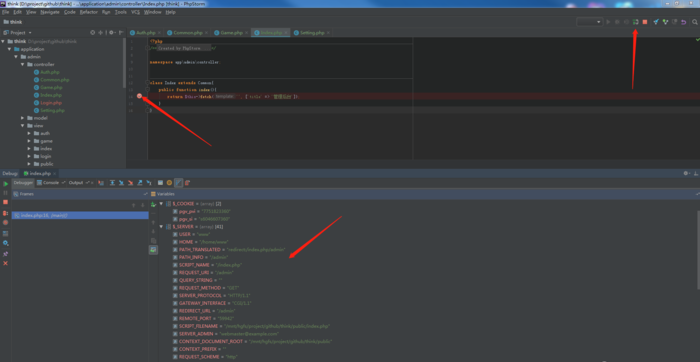Viewport: 700px width, 362px height.
Task: Select the SCRIPT_FILENAME variable row
Action: 252,326
